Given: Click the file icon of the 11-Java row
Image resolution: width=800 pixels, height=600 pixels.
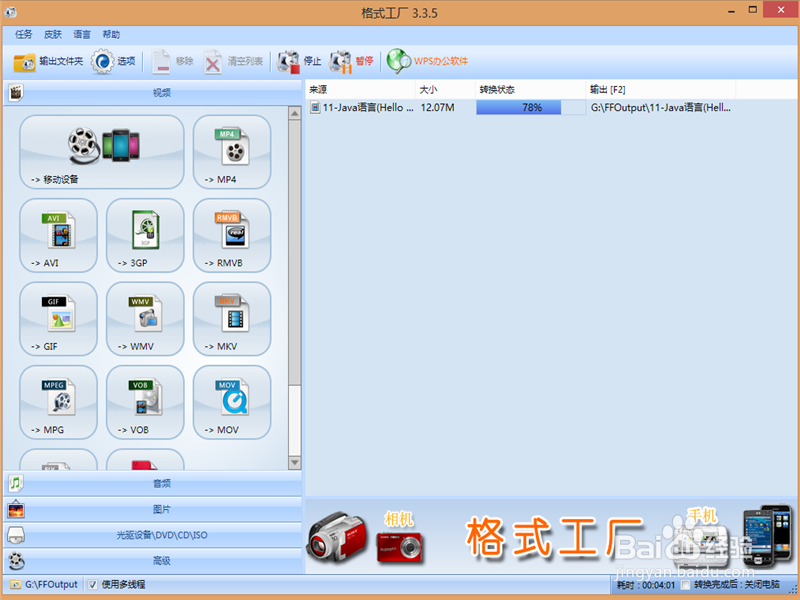Looking at the screenshot, I should click(x=315, y=108).
